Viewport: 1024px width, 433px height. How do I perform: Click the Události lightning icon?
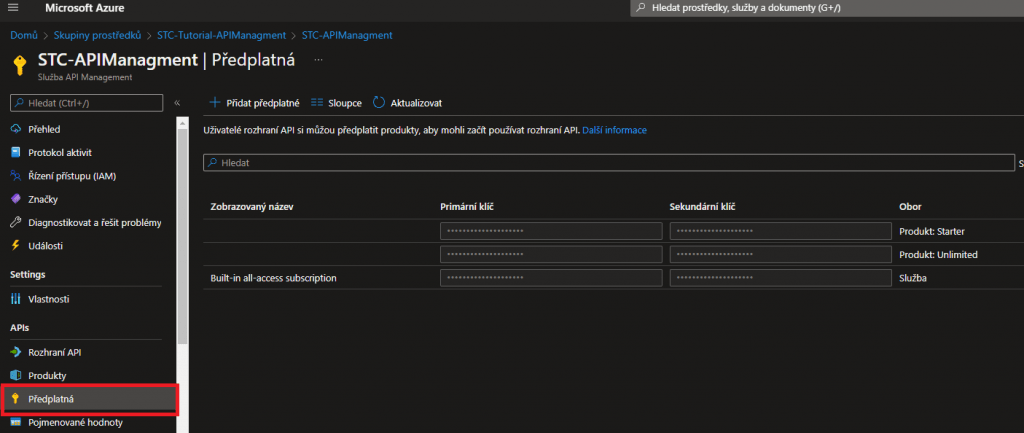(x=16, y=245)
